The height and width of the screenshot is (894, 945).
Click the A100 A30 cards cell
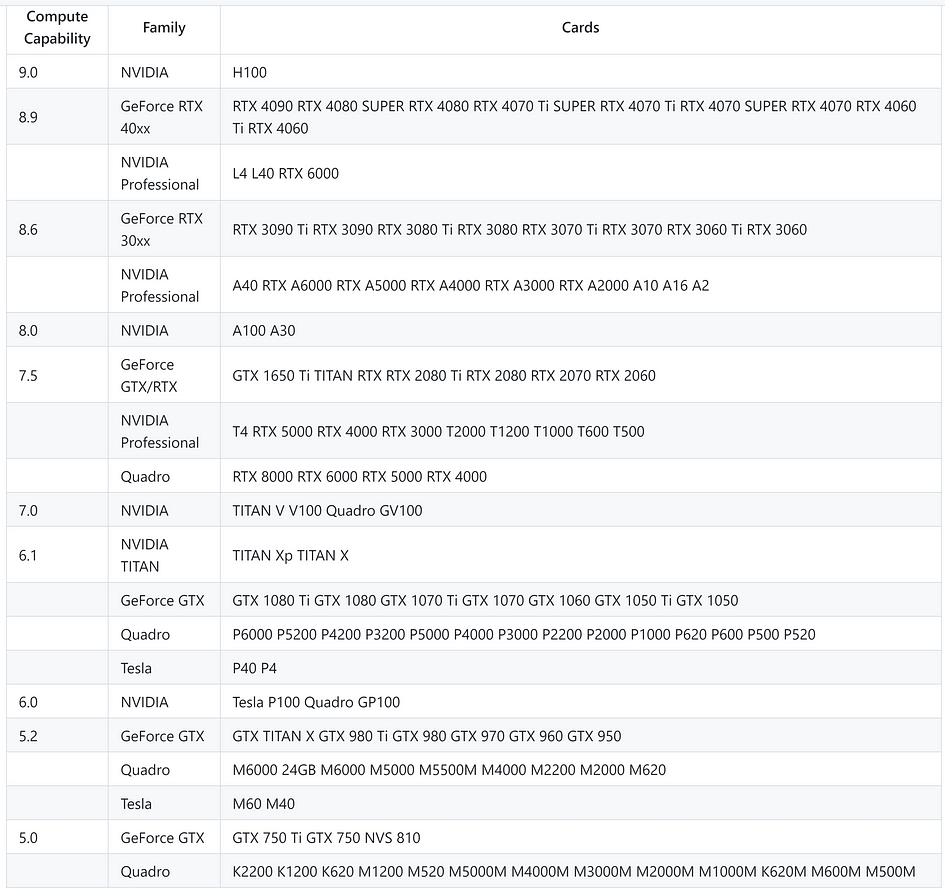pos(580,330)
